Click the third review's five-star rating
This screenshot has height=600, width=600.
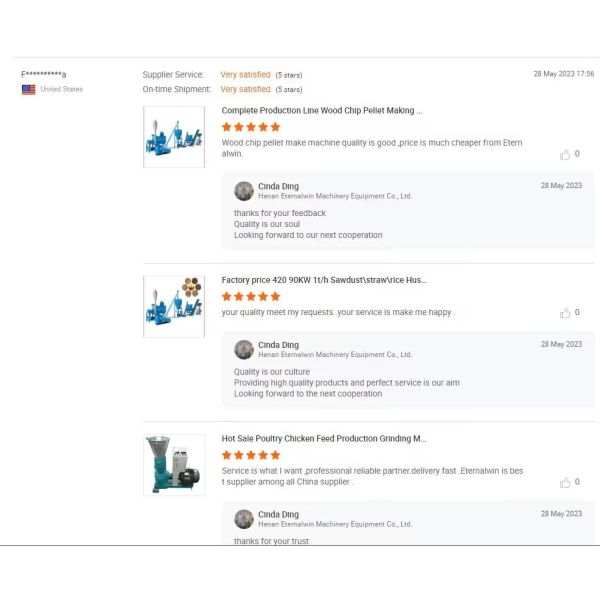click(251, 455)
